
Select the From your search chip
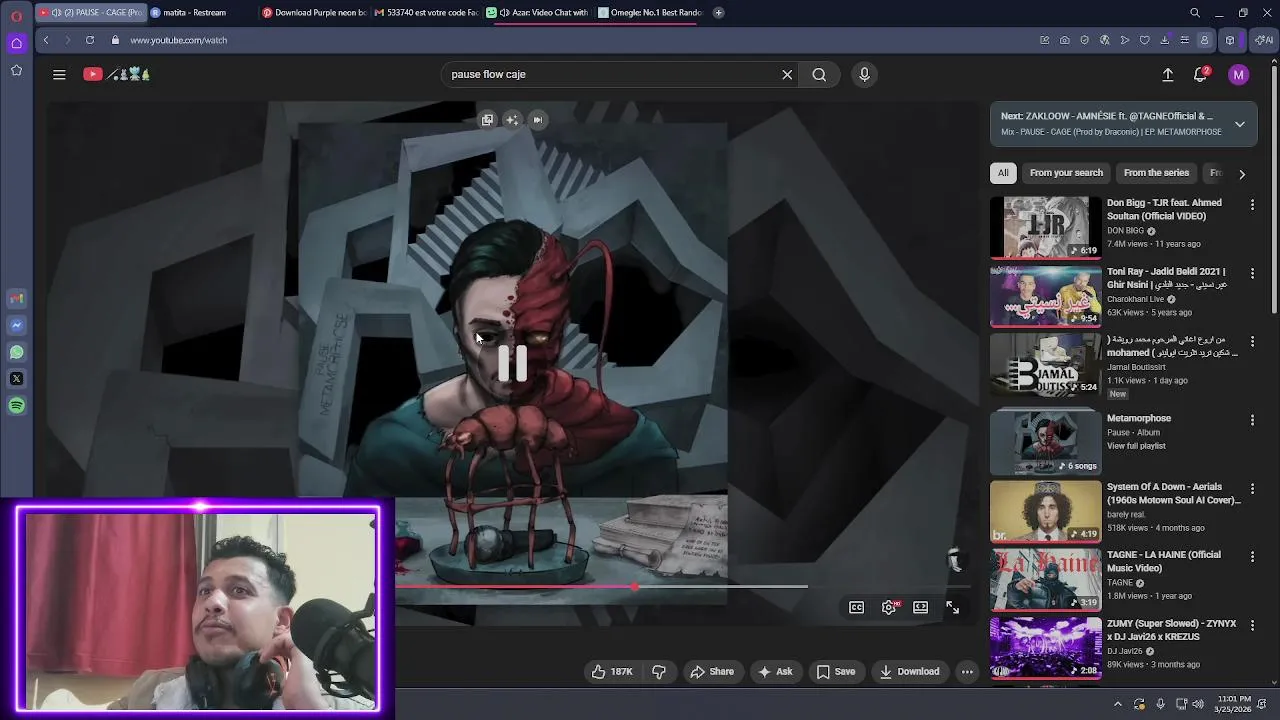[1066, 173]
